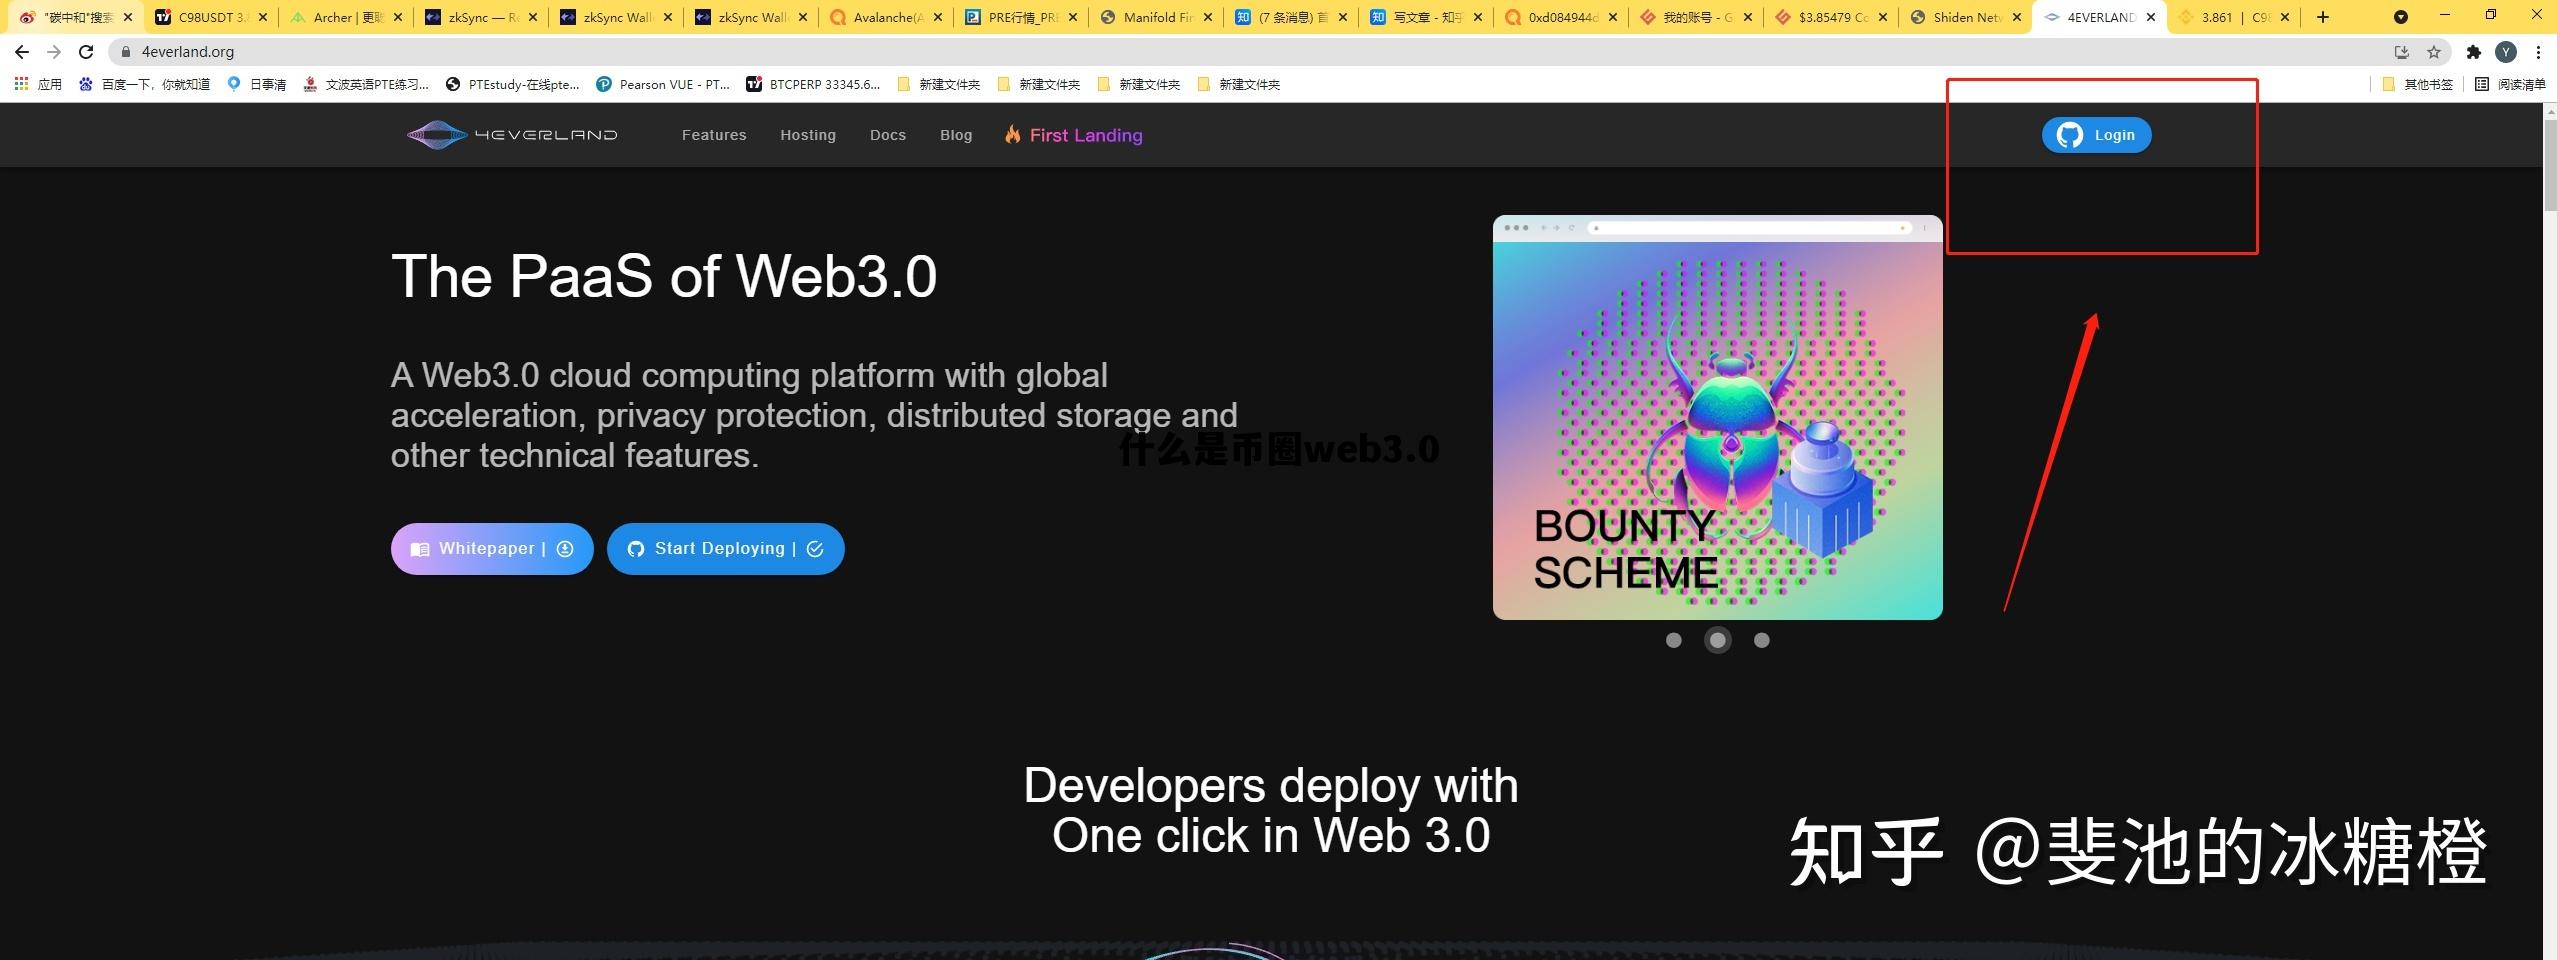The width and height of the screenshot is (2557, 960).
Task: Open the browser extensions puzzle icon
Action: click(x=2474, y=52)
